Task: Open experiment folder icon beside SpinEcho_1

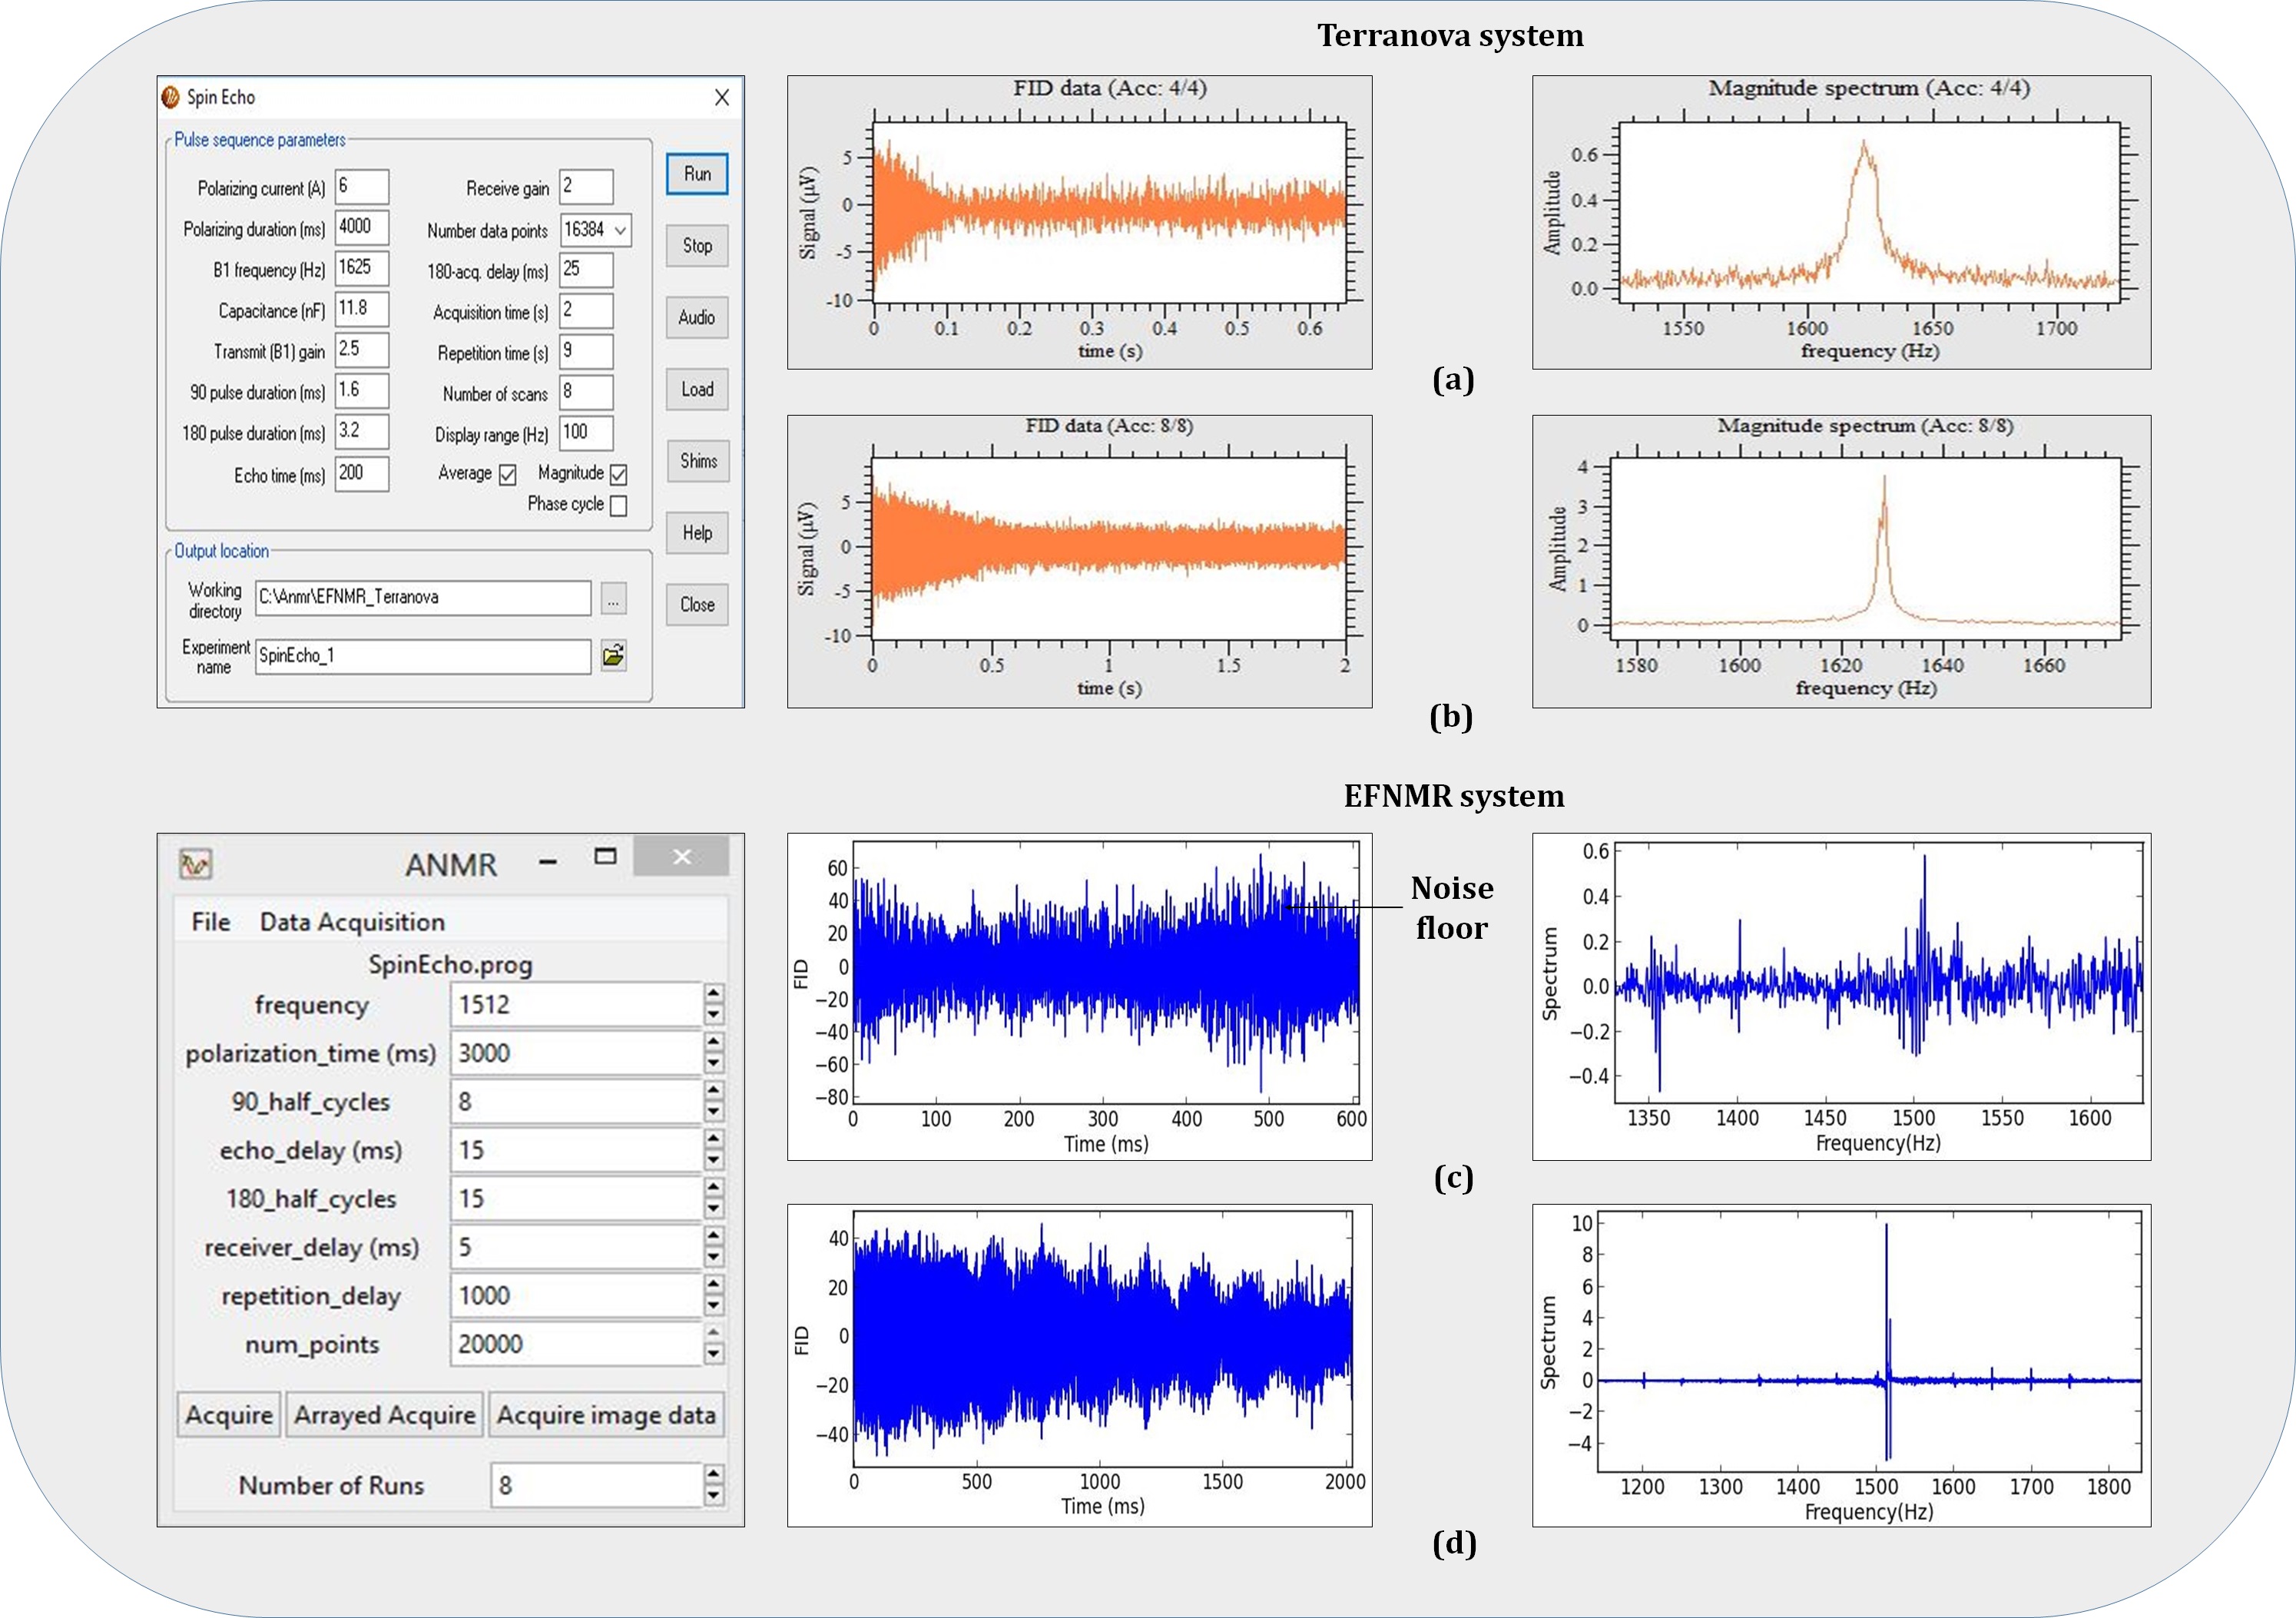Action: pos(613,656)
